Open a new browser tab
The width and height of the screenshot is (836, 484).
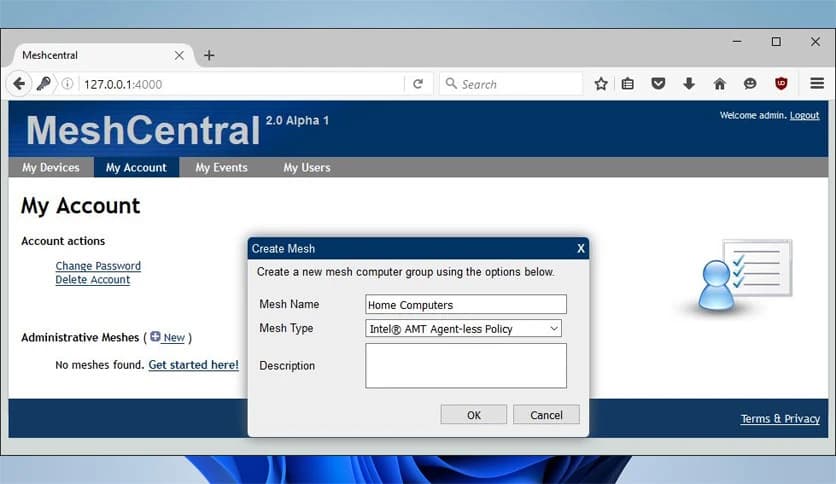(x=209, y=55)
